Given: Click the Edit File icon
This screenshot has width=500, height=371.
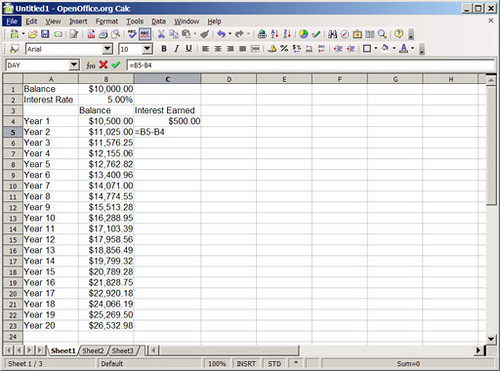Looking at the screenshot, I should point(74,34).
